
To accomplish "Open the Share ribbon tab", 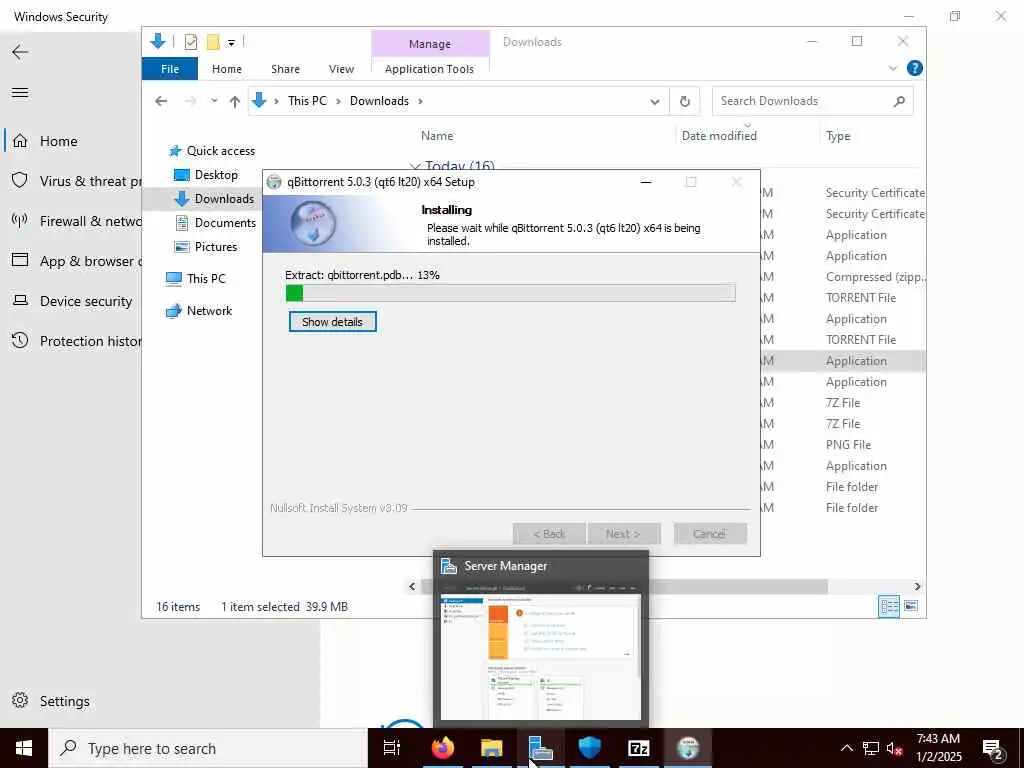I will 285,69.
